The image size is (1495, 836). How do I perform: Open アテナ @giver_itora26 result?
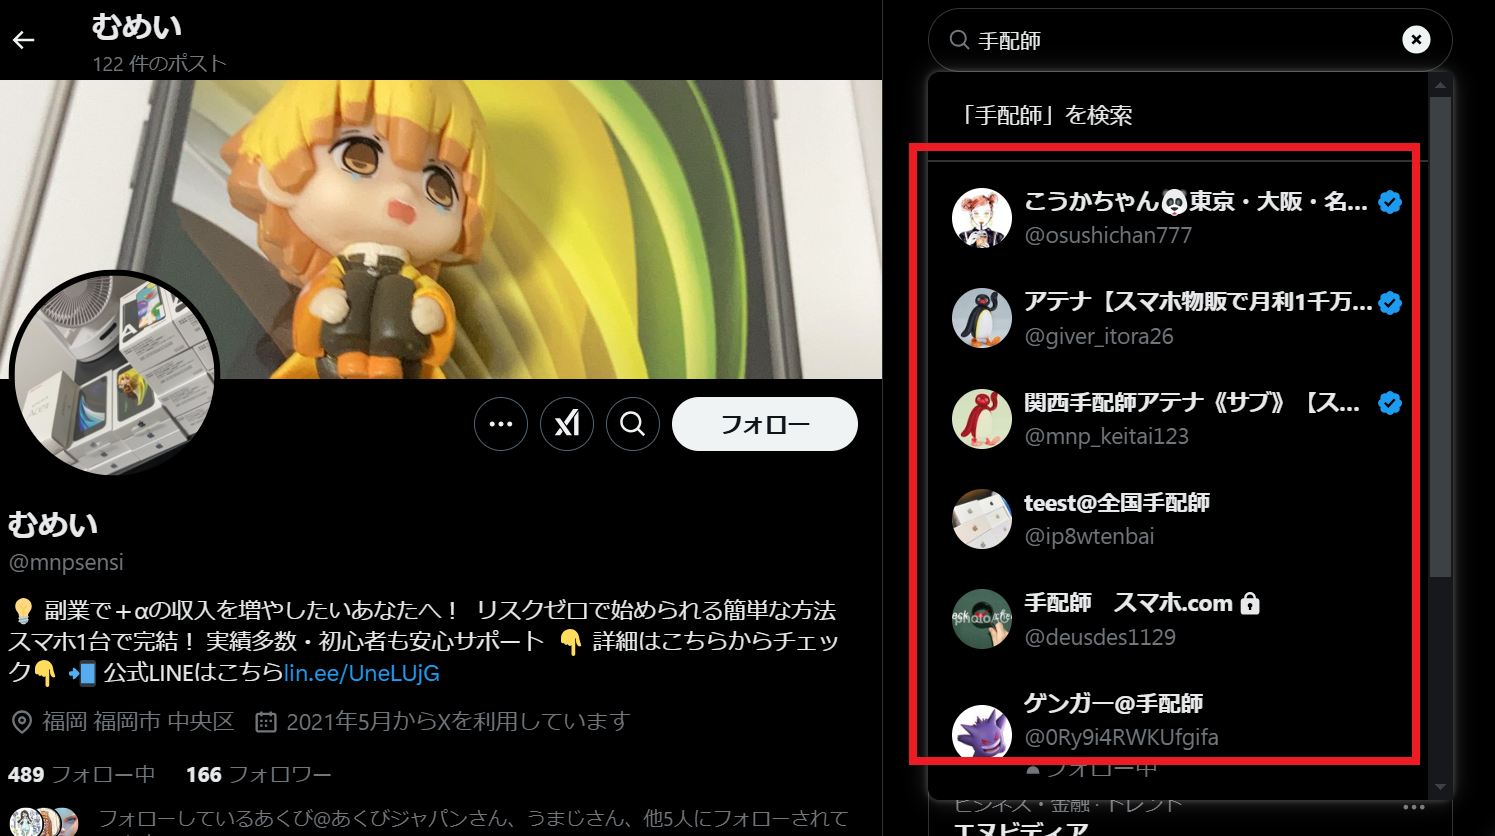1178,318
